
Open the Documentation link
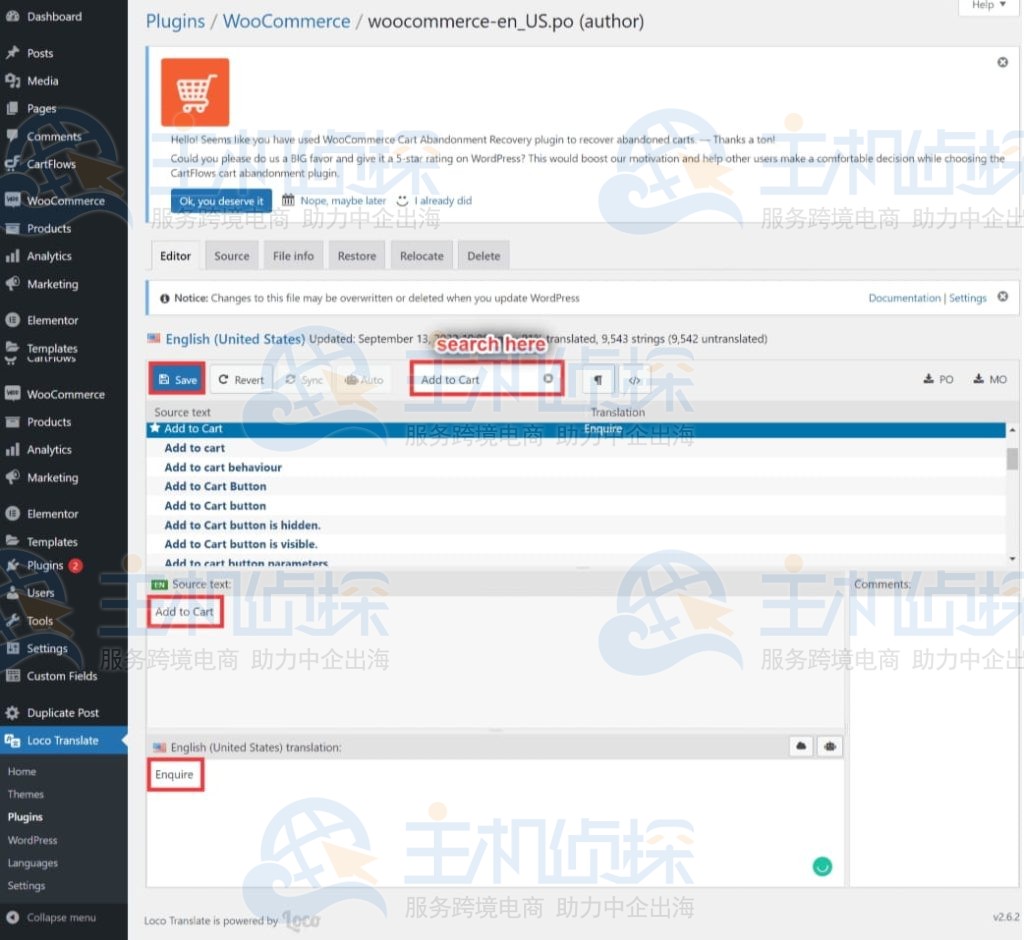(x=904, y=298)
